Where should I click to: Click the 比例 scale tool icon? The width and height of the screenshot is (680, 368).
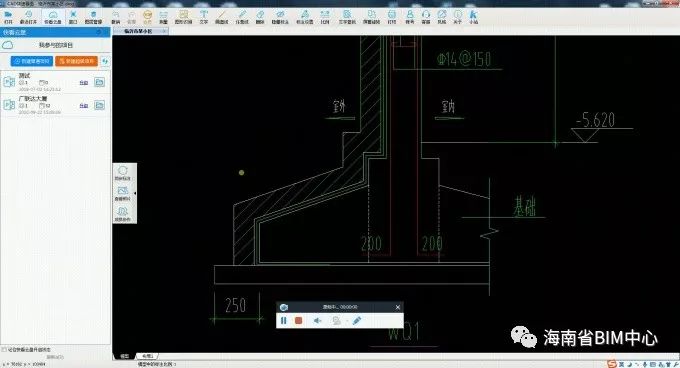point(325,17)
